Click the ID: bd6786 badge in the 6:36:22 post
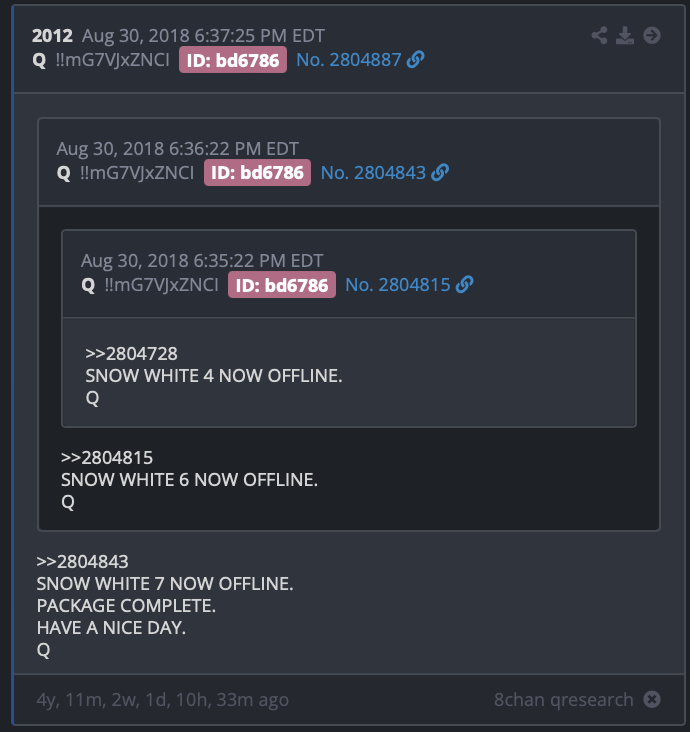The image size is (690, 732). 257,173
